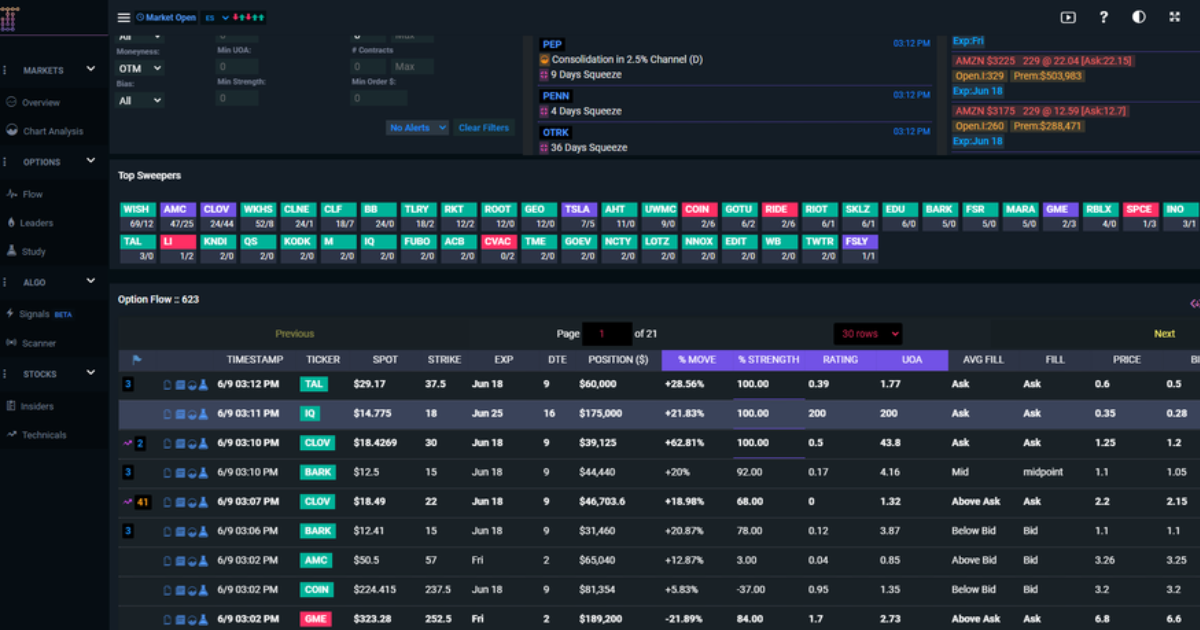Open document icon on TAL row
This screenshot has height=630, width=1200.
pyautogui.click(x=167, y=384)
